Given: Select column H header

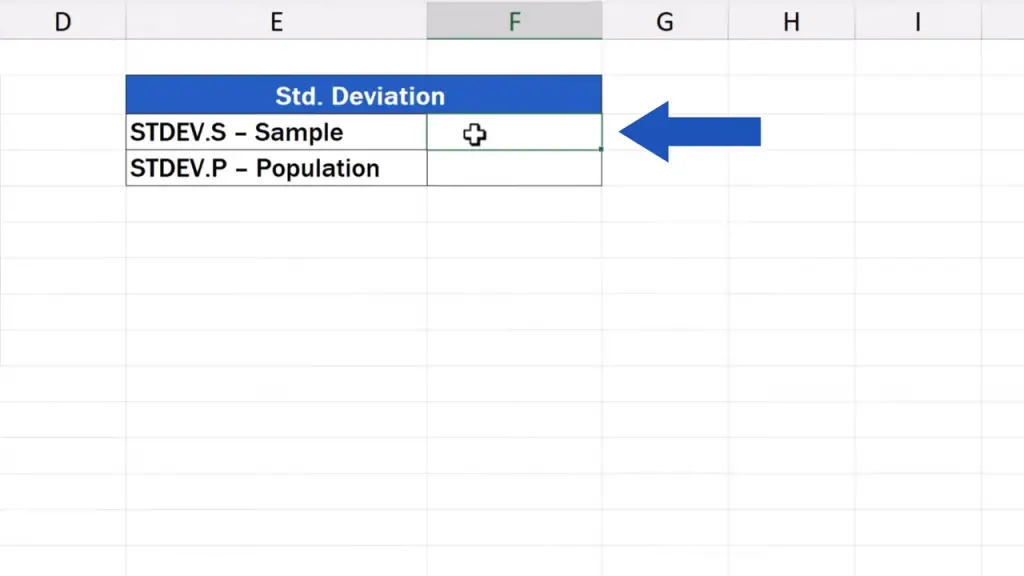Looking at the screenshot, I should click(x=791, y=21).
